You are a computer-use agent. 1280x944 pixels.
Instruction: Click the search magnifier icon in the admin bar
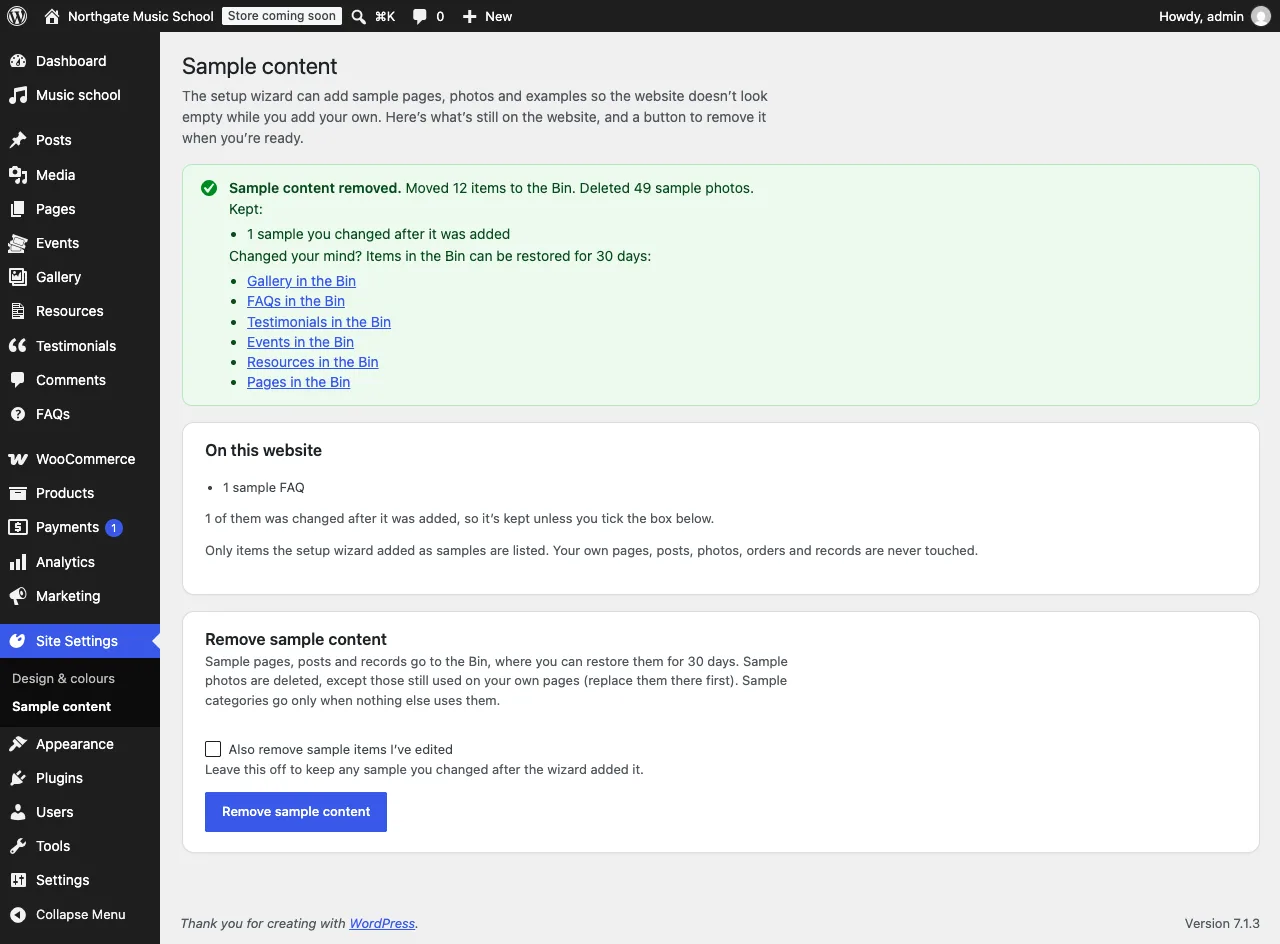359,16
